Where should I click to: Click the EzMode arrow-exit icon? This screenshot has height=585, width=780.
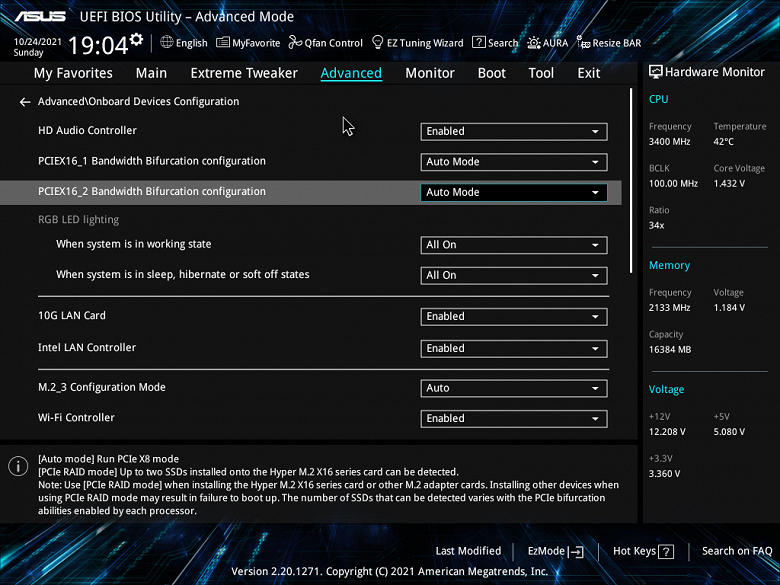[575, 551]
